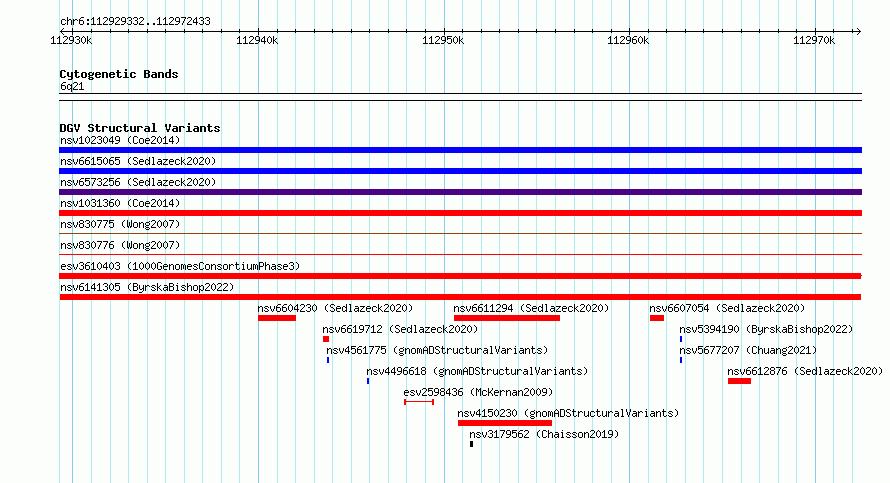Viewport: 890px width, 483px height.
Task: Click the nsv830776 (Wong2007) label
Action: 120,245
